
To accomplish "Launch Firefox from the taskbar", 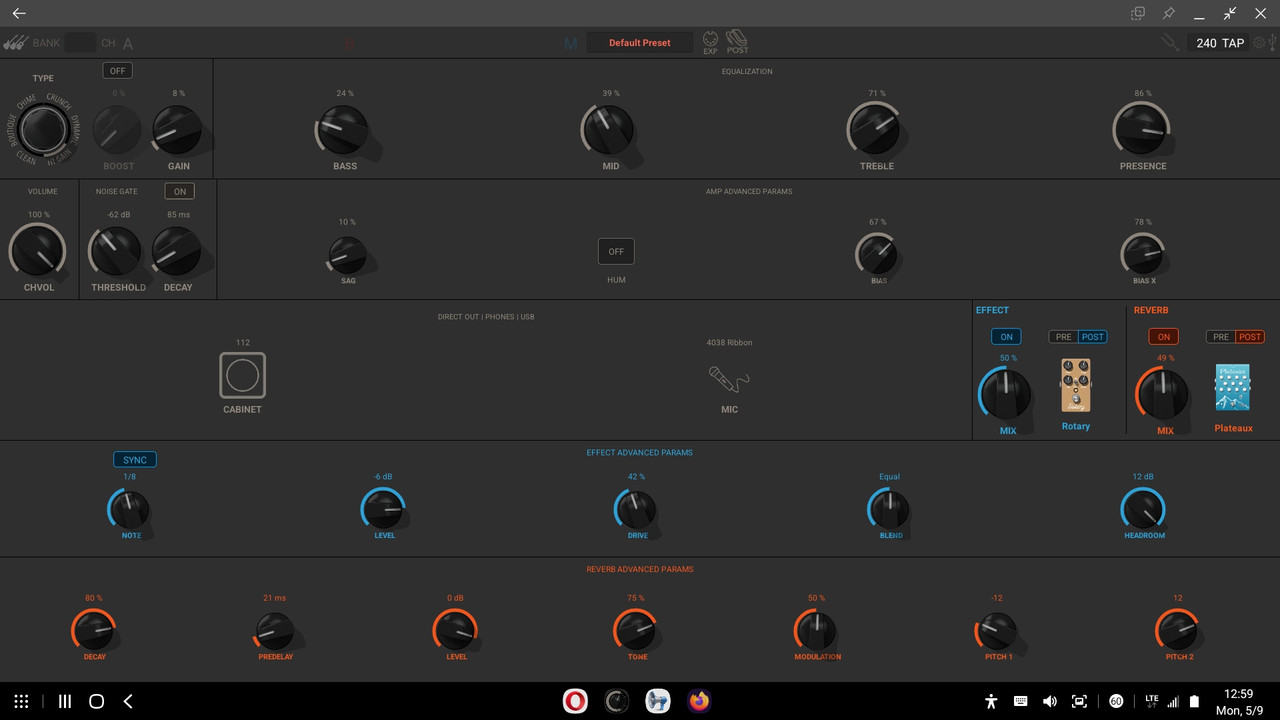I will tap(698, 701).
